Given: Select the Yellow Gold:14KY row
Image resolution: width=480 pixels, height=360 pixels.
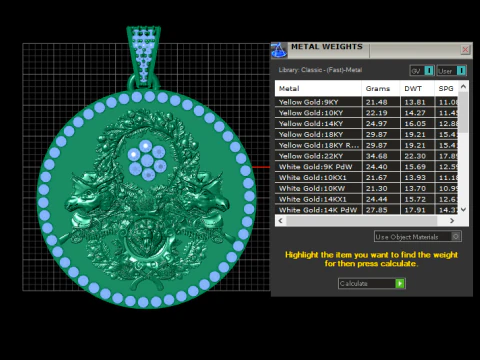Looking at the screenshot, I should [366, 124].
